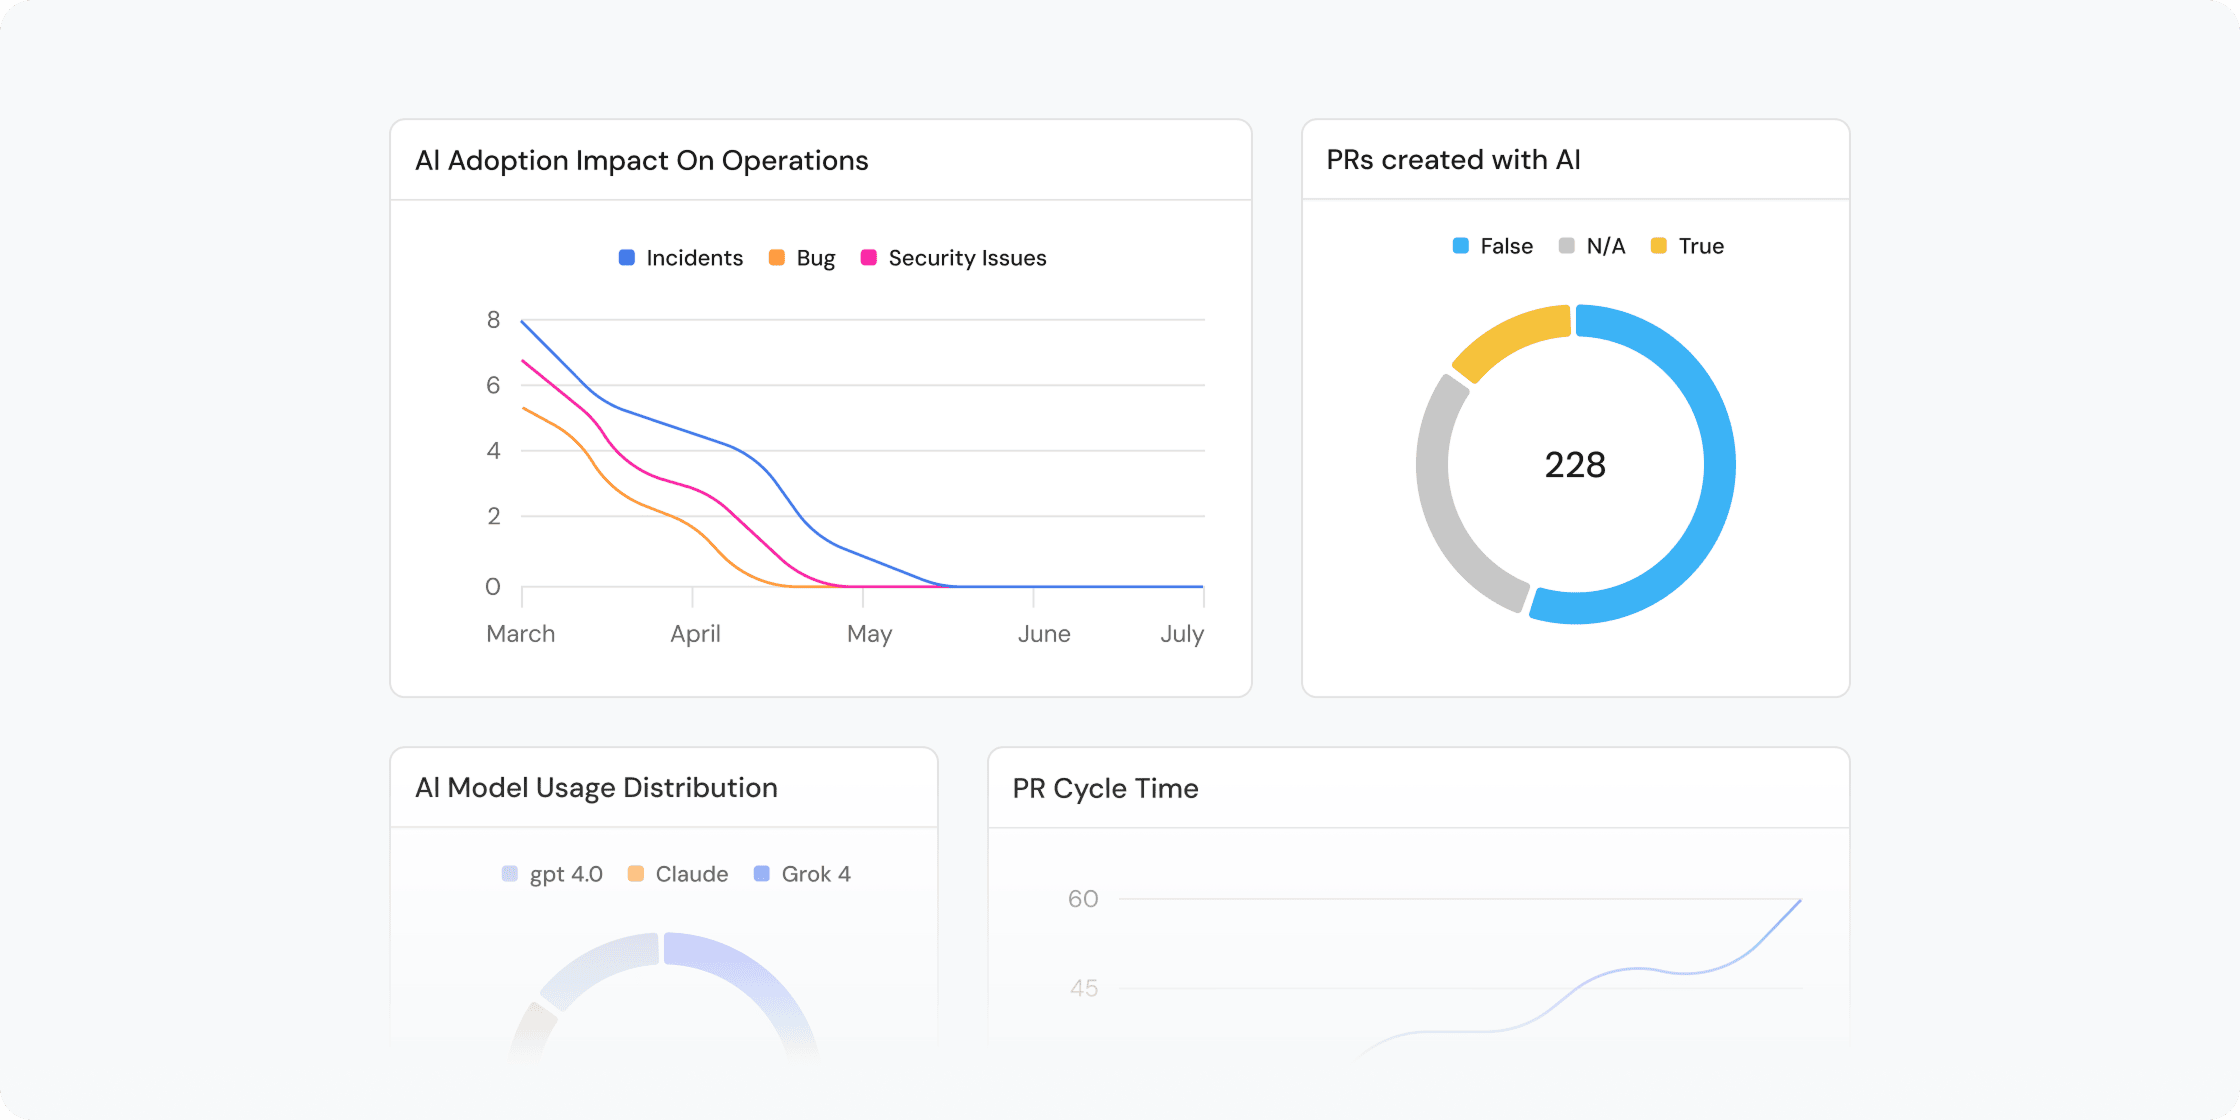Select the 'True' legend label
The height and width of the screenshot is (1120, 2240).
[x=1701, y=246]
